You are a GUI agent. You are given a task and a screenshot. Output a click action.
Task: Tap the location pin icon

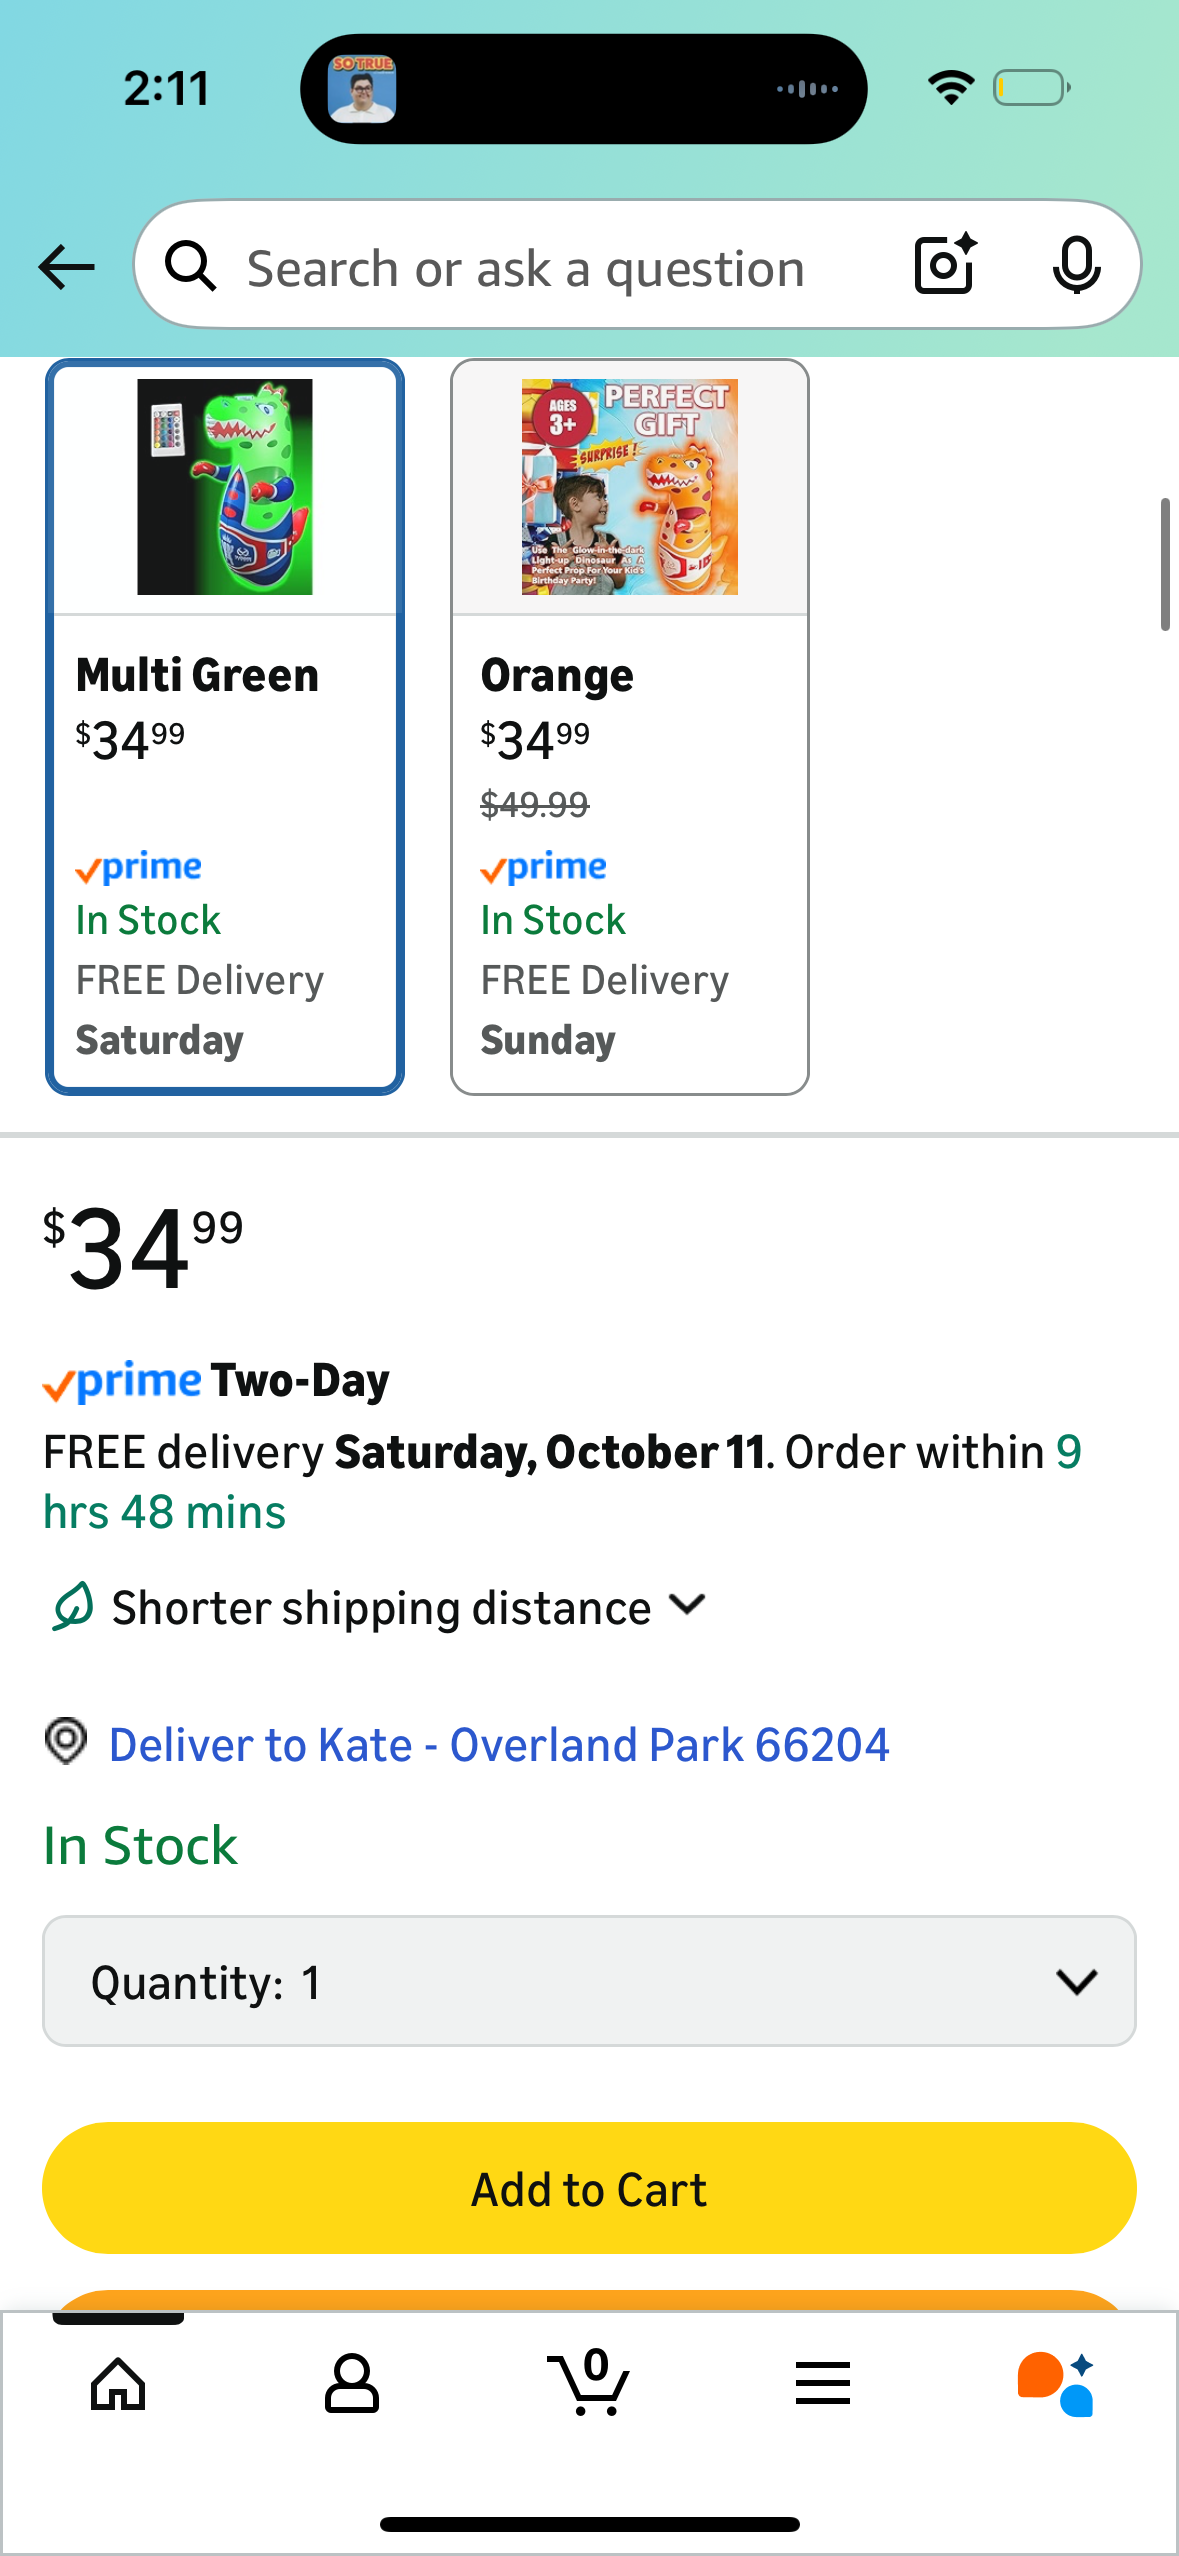pyautogui.click(x=66, y=1742)
